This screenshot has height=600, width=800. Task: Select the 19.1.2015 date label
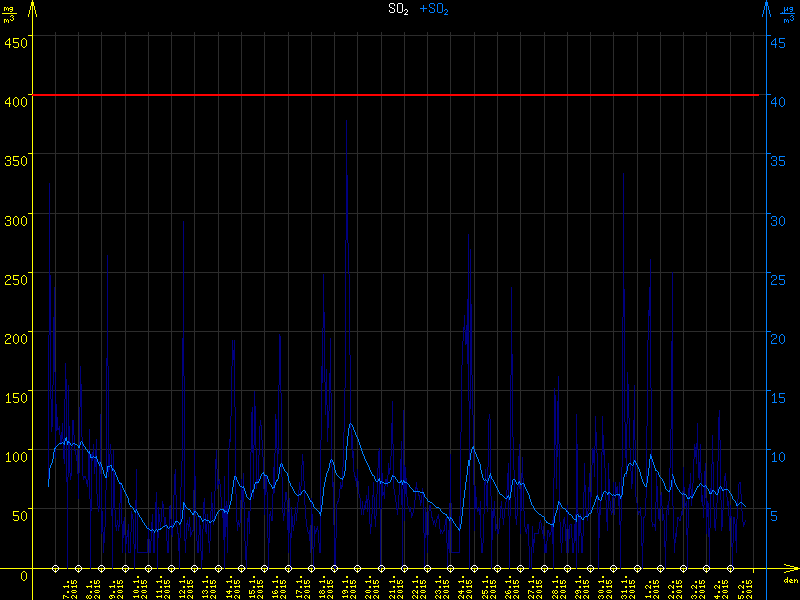click(345, 585)
